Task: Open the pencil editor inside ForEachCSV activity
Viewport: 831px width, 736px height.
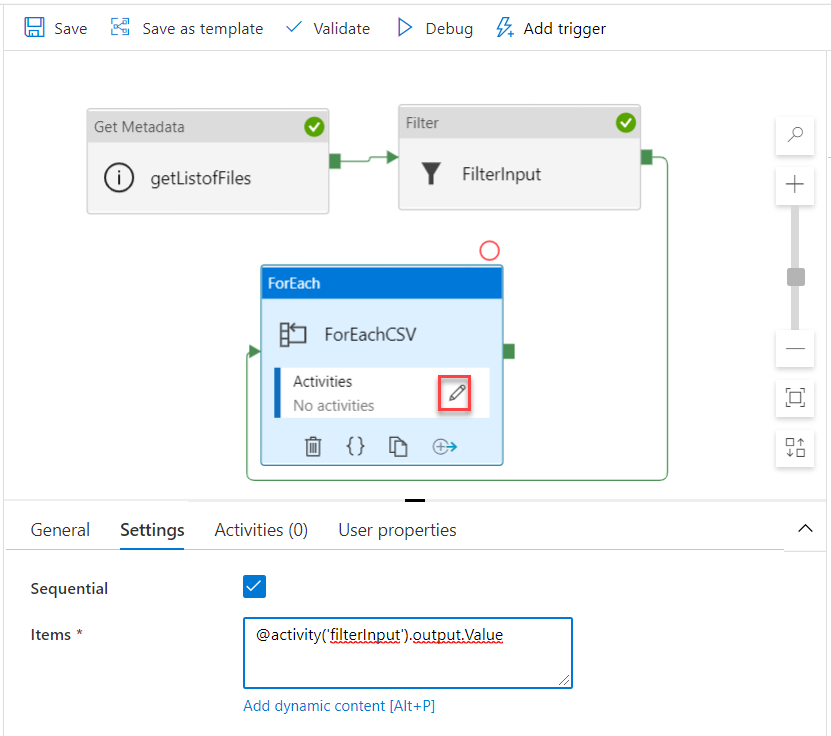Action: tap(455, 393)
